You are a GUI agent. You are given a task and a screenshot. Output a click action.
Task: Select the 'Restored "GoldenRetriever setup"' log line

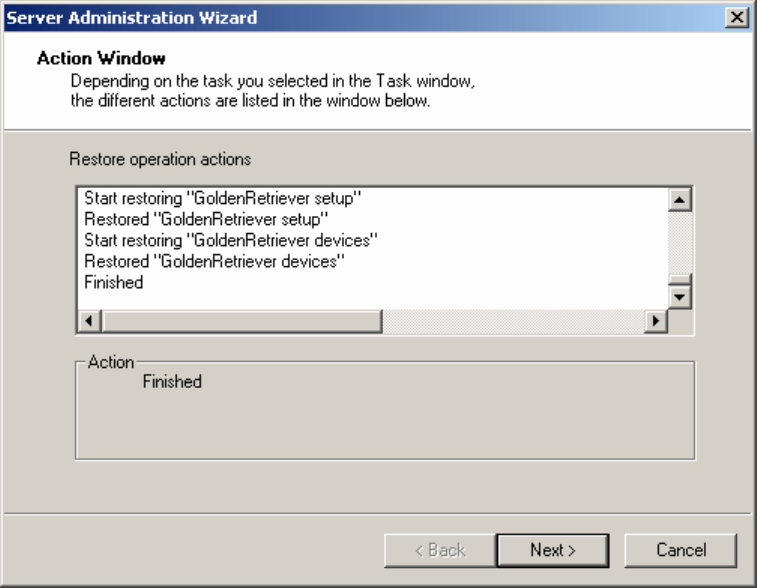pyautogui.click(x=207, y=219)
